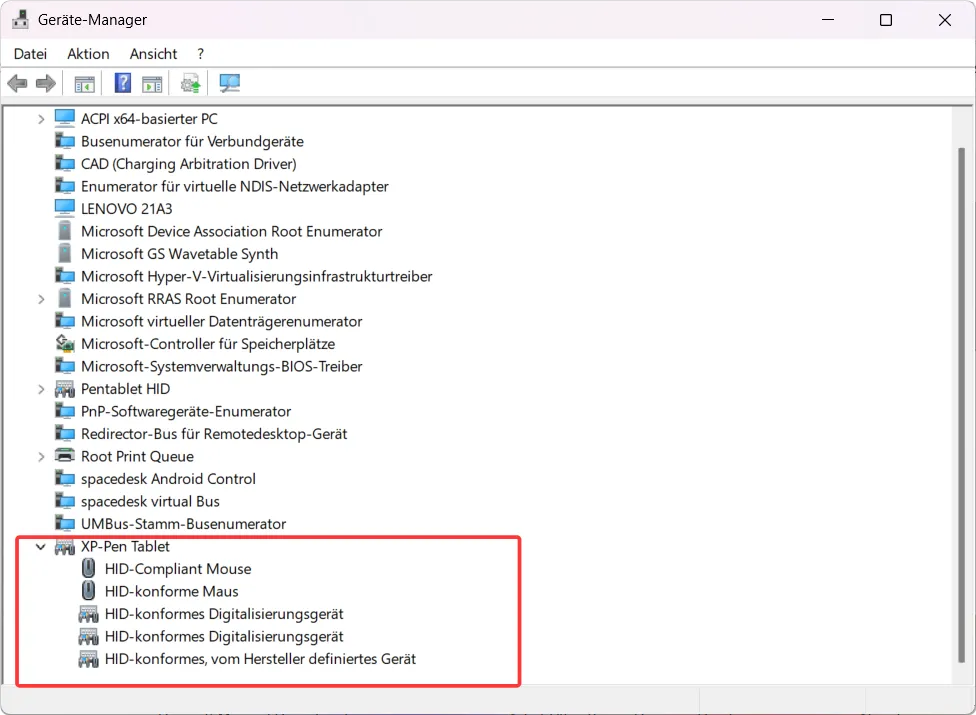This screenshot has height=715, width=976.
Task: Open the Datei menu
Action: 30,54
